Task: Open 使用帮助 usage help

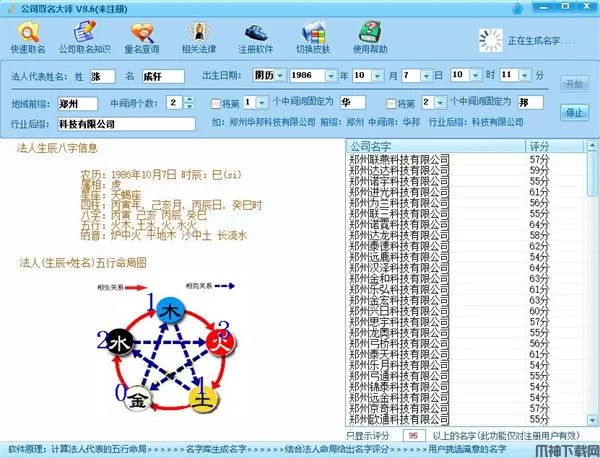Action: click(370, 38)
